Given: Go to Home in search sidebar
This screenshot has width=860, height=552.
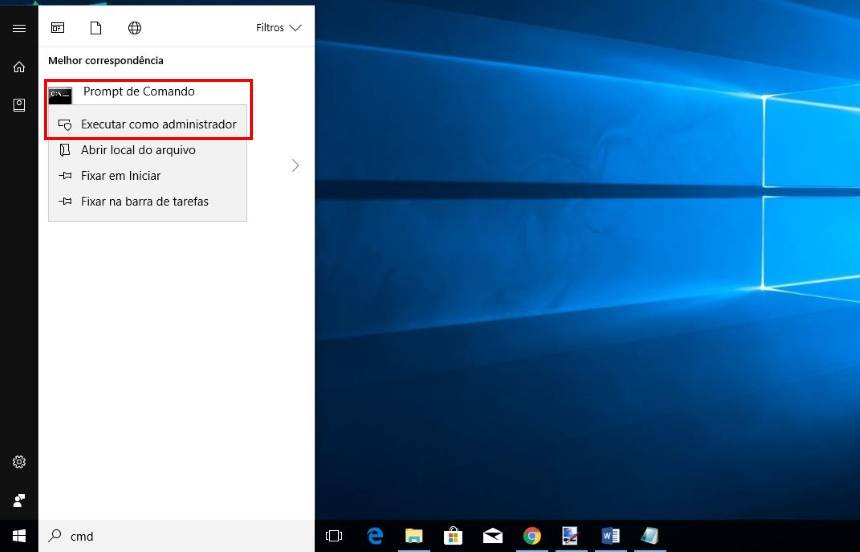Looking at the screenshot, I should pyautogui.click(x=18, y=66).
